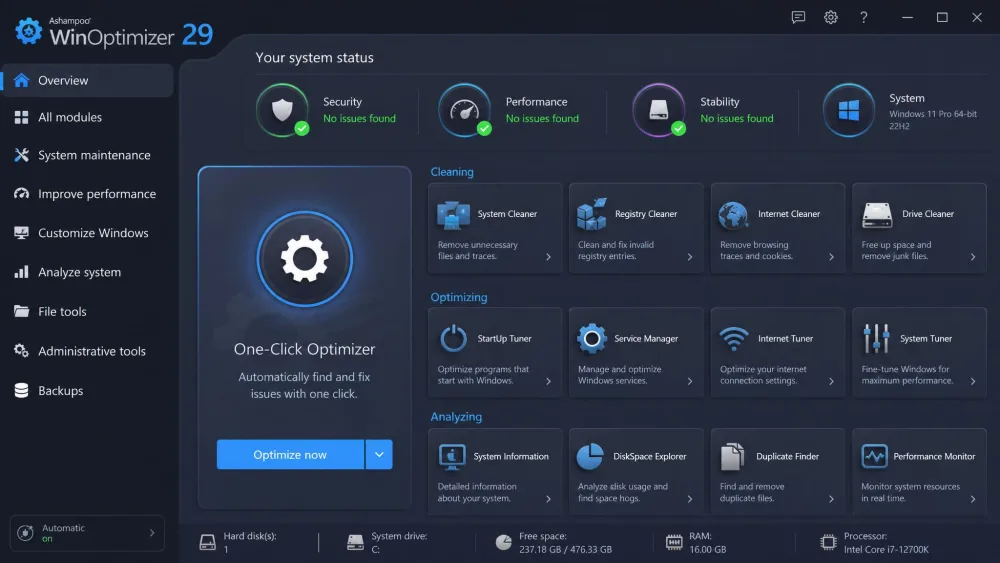Open Duplicate Finder documents icon

tap(732, 457)
